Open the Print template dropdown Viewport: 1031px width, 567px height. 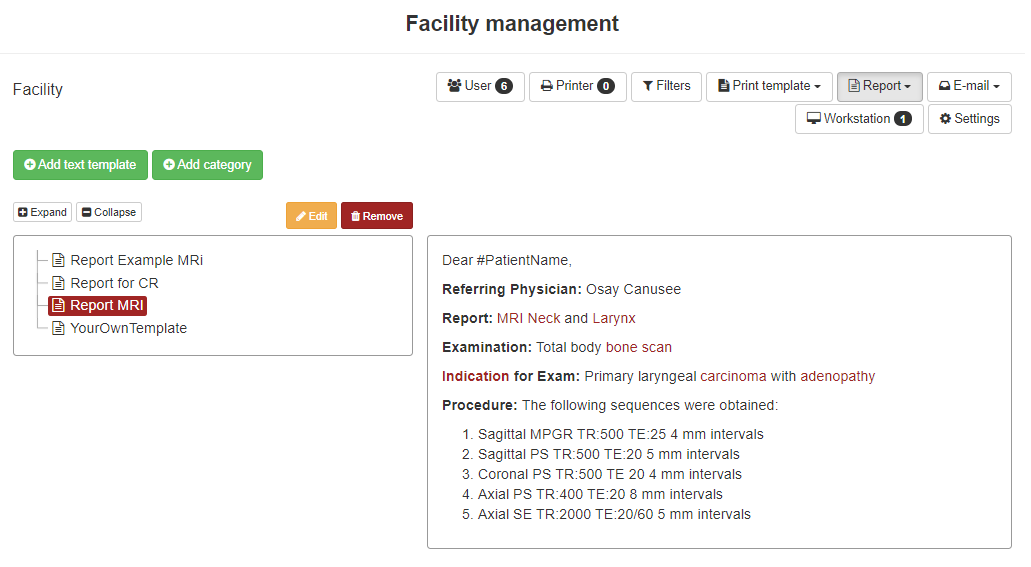[x=769, y=86]
